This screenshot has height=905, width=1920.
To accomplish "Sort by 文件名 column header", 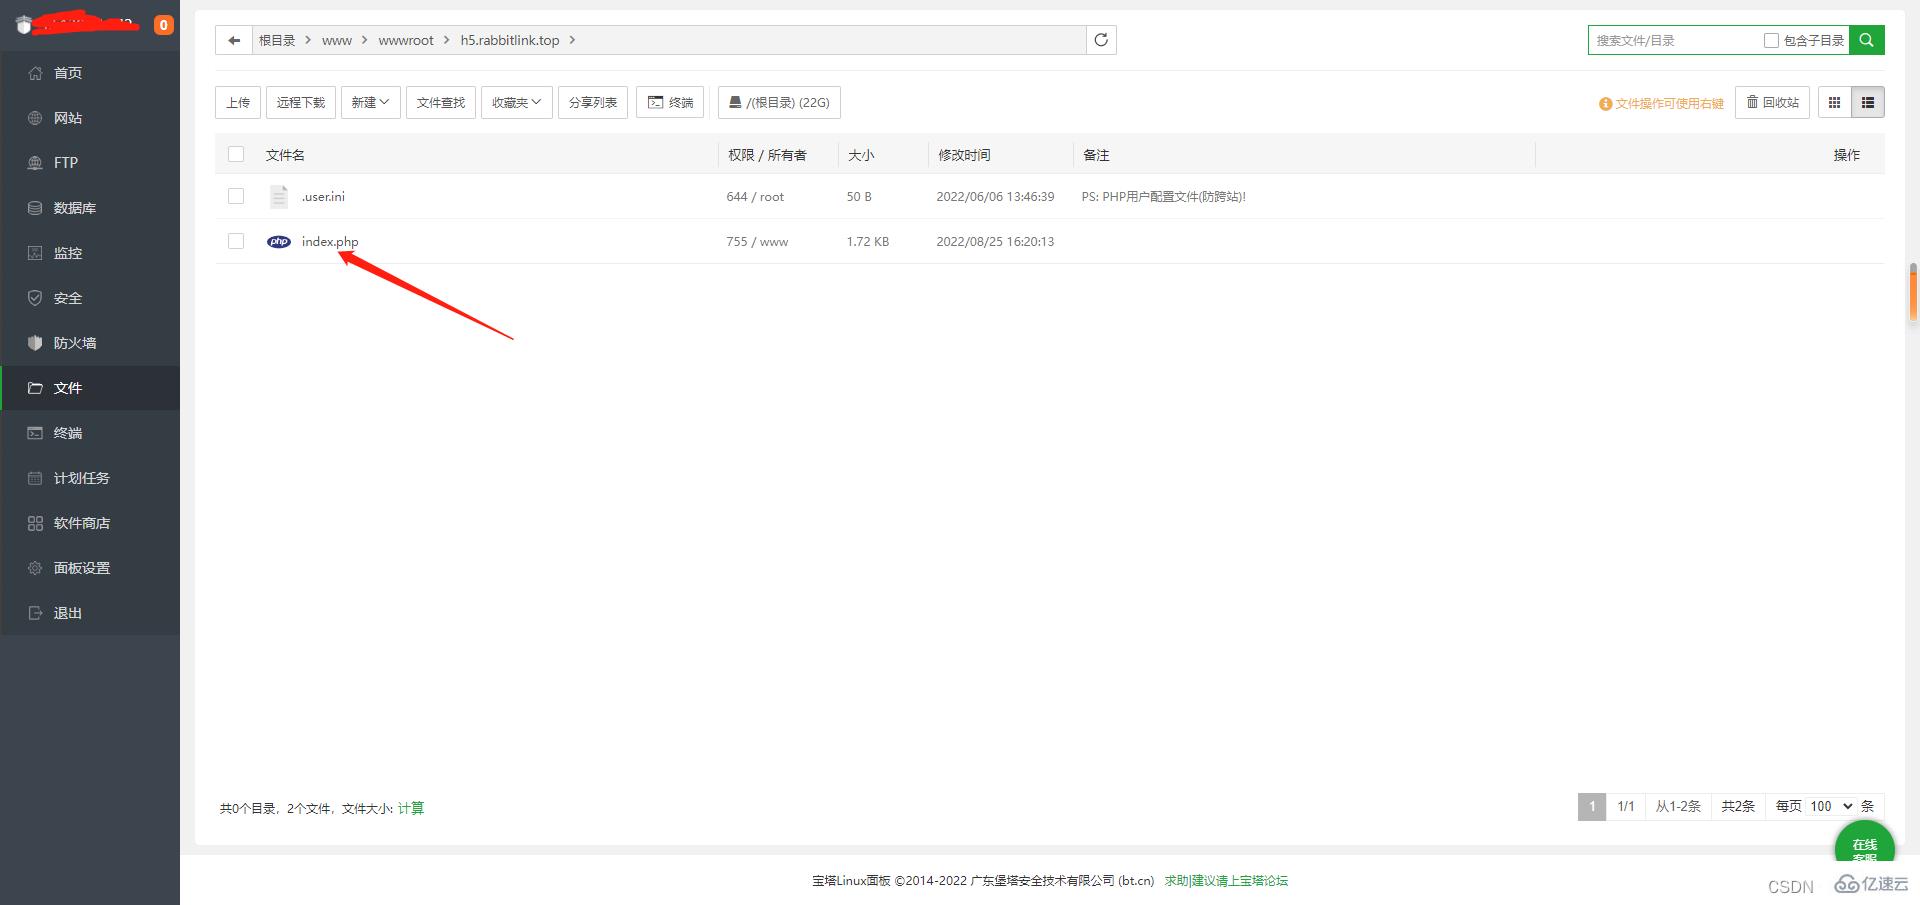I will (285, 155).
